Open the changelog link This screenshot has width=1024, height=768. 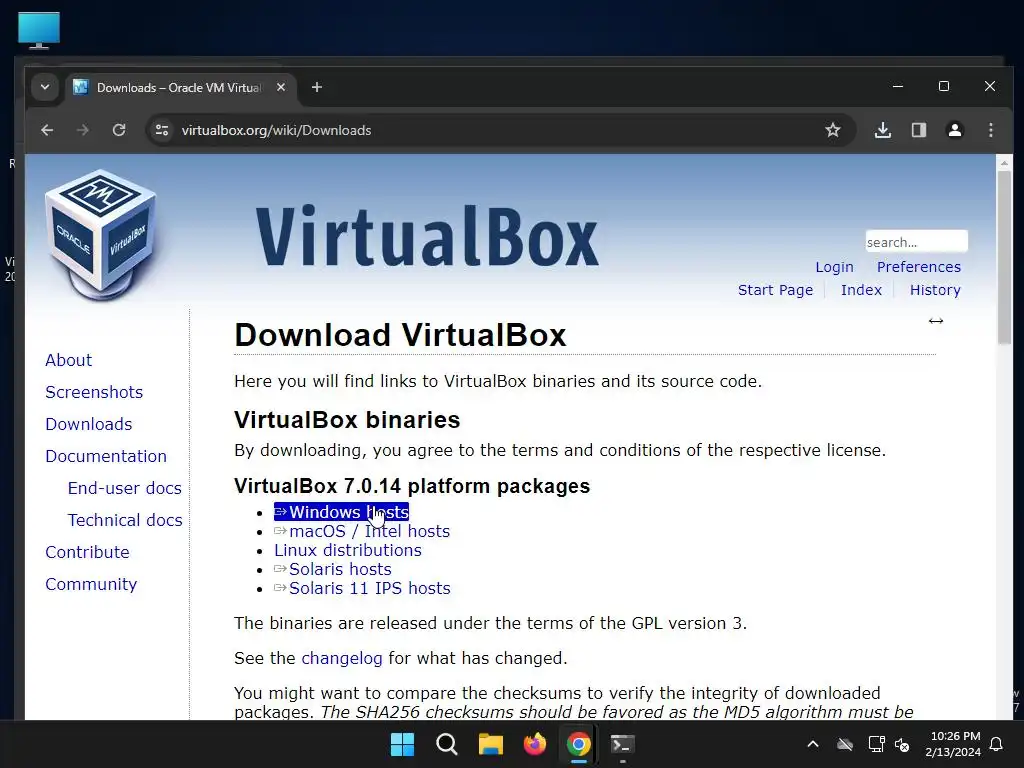pos(342,658)
